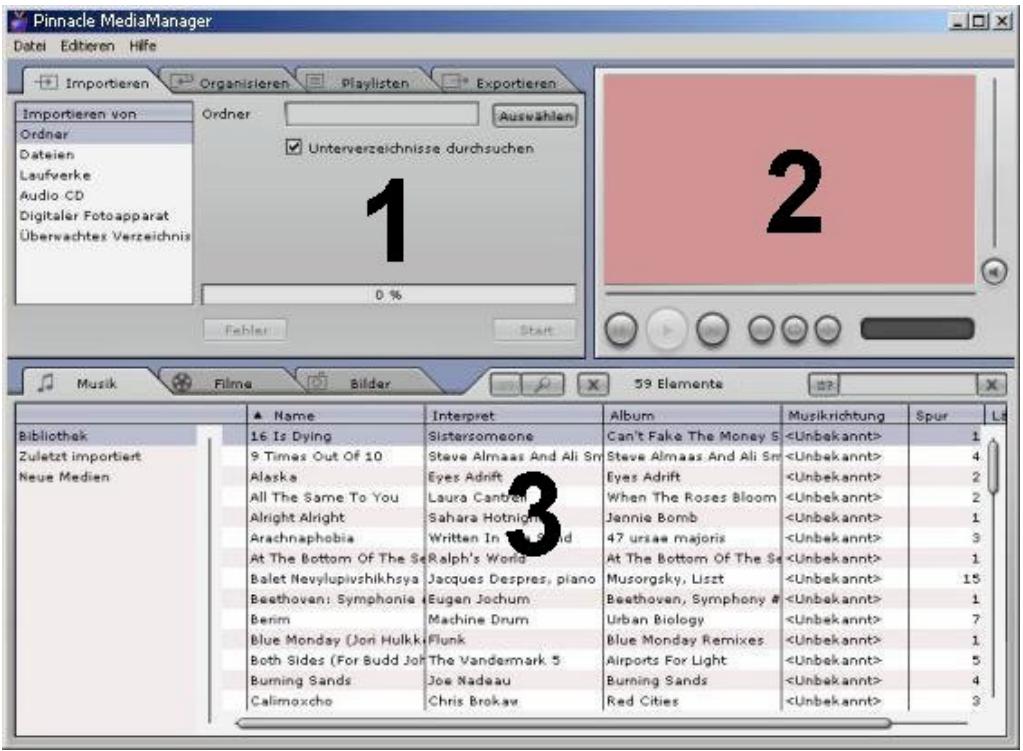Click the Ordner path input field
This screenshot has height=751, width=1023.
(382, 114)
